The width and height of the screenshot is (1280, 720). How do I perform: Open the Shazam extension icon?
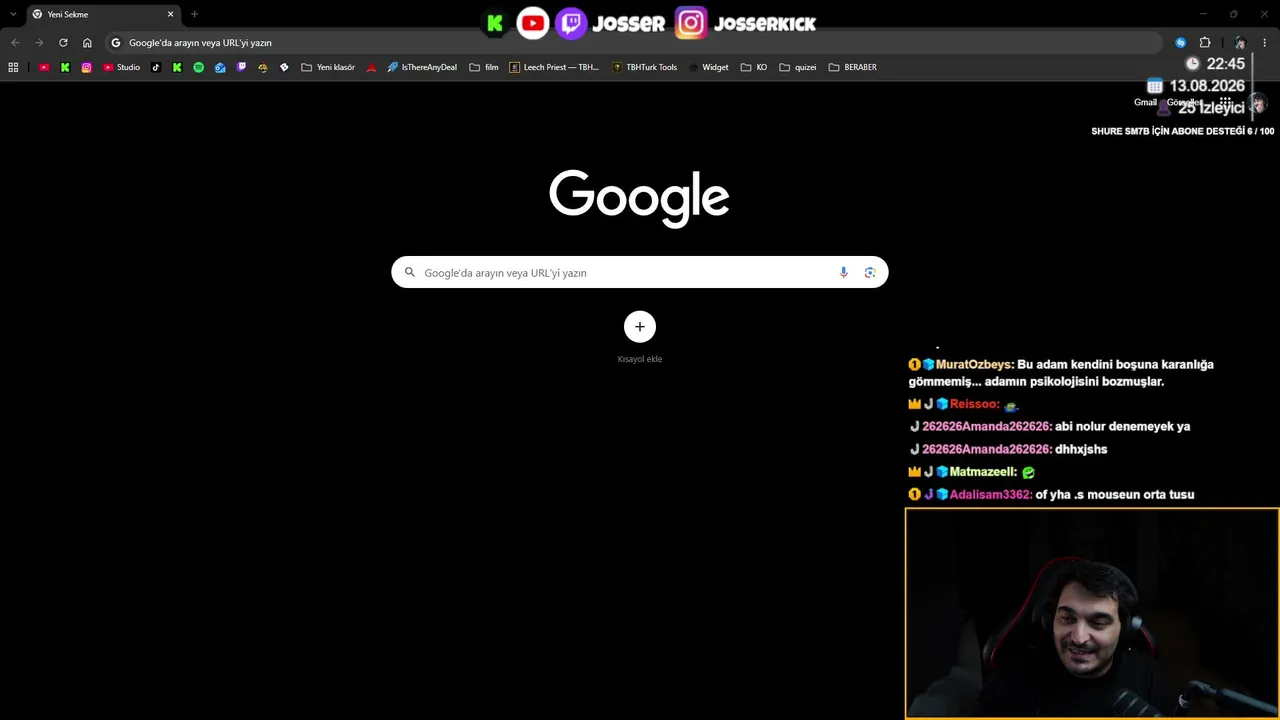click(1181, 43)
